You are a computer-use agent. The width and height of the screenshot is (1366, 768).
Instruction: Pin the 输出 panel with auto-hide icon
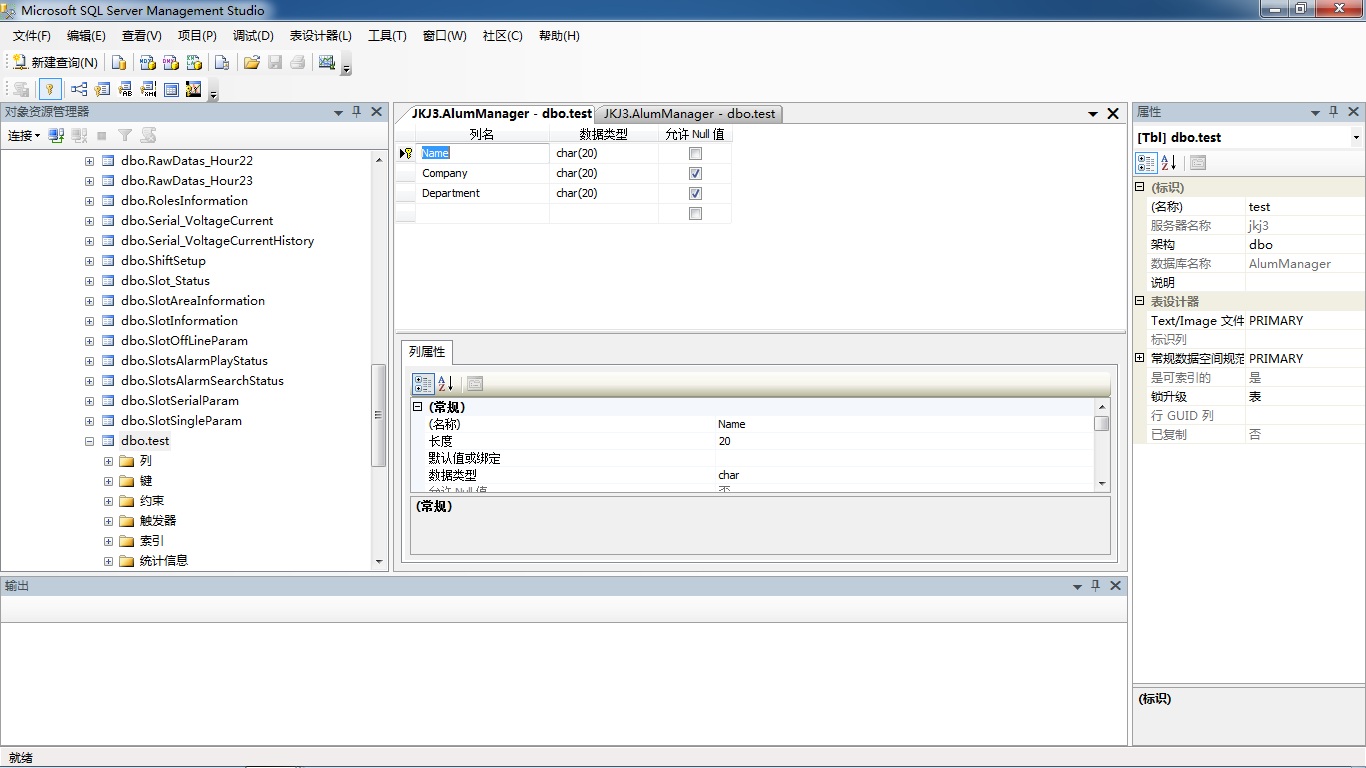click(1095, 586)
